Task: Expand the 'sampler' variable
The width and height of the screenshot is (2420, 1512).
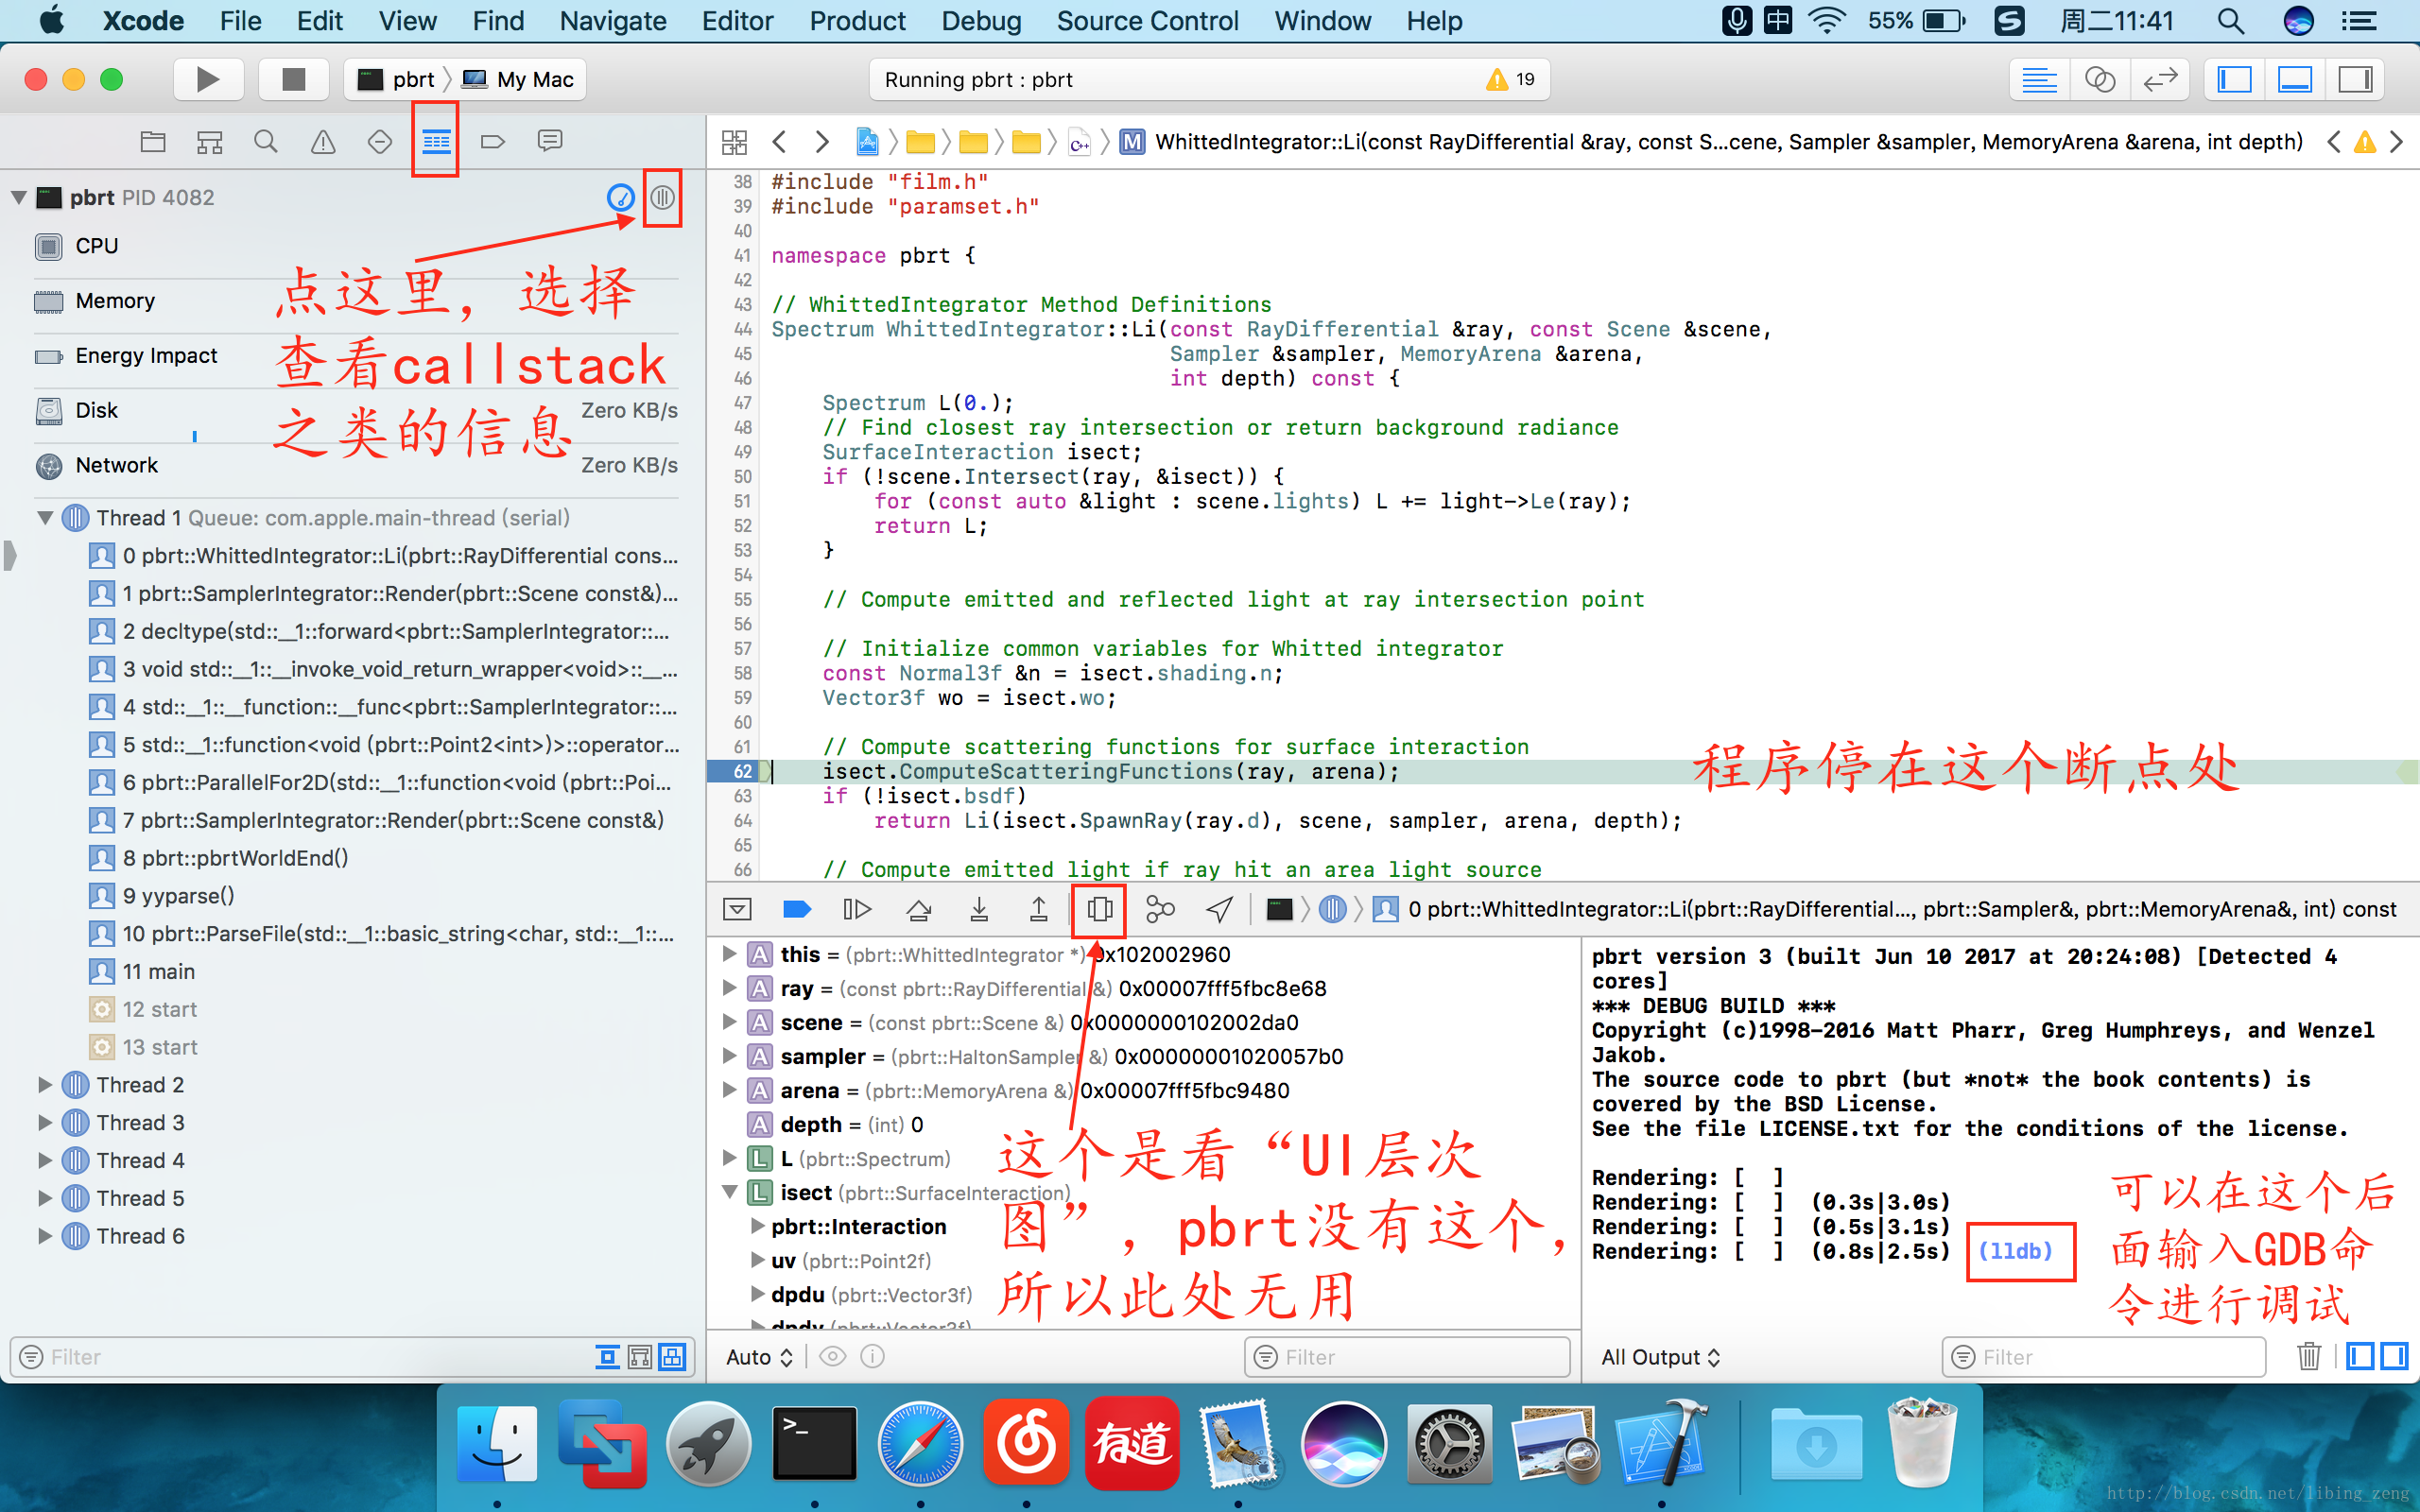Action: (730, 1056)
